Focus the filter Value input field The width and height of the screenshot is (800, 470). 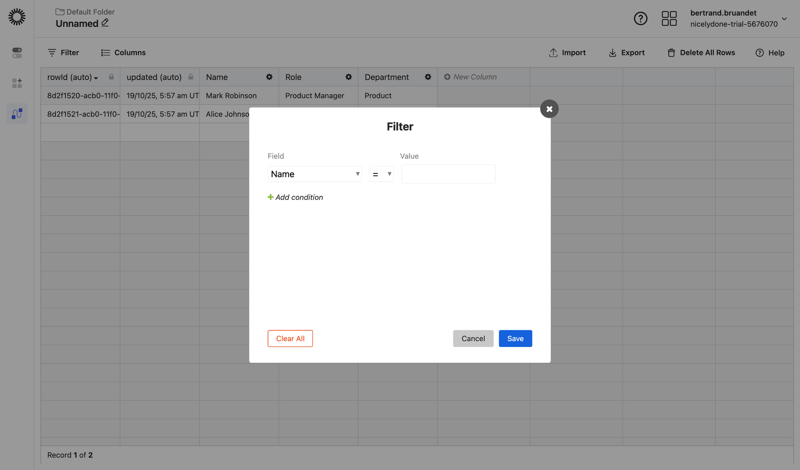[x=448, y=174]
